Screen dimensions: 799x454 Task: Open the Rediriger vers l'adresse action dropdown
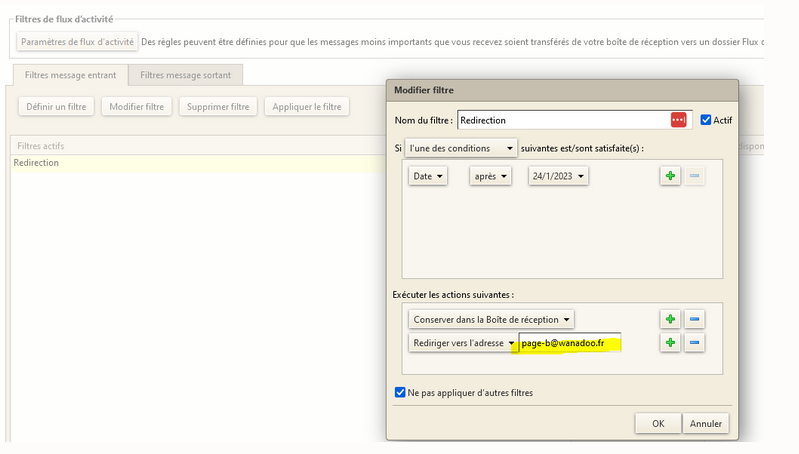(x=463, y=343)
